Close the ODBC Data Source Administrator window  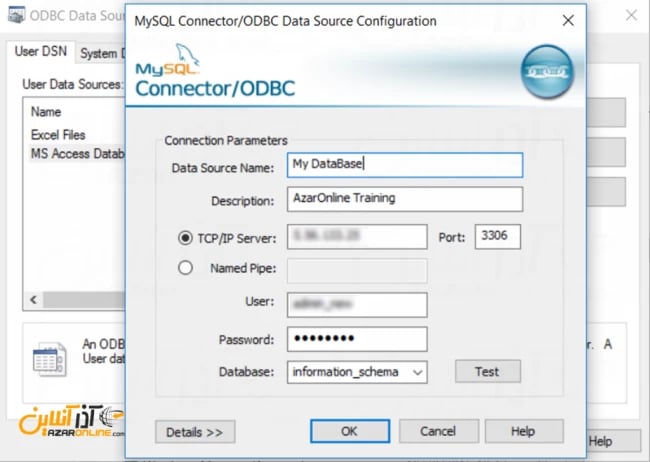(x=631, y=16)
